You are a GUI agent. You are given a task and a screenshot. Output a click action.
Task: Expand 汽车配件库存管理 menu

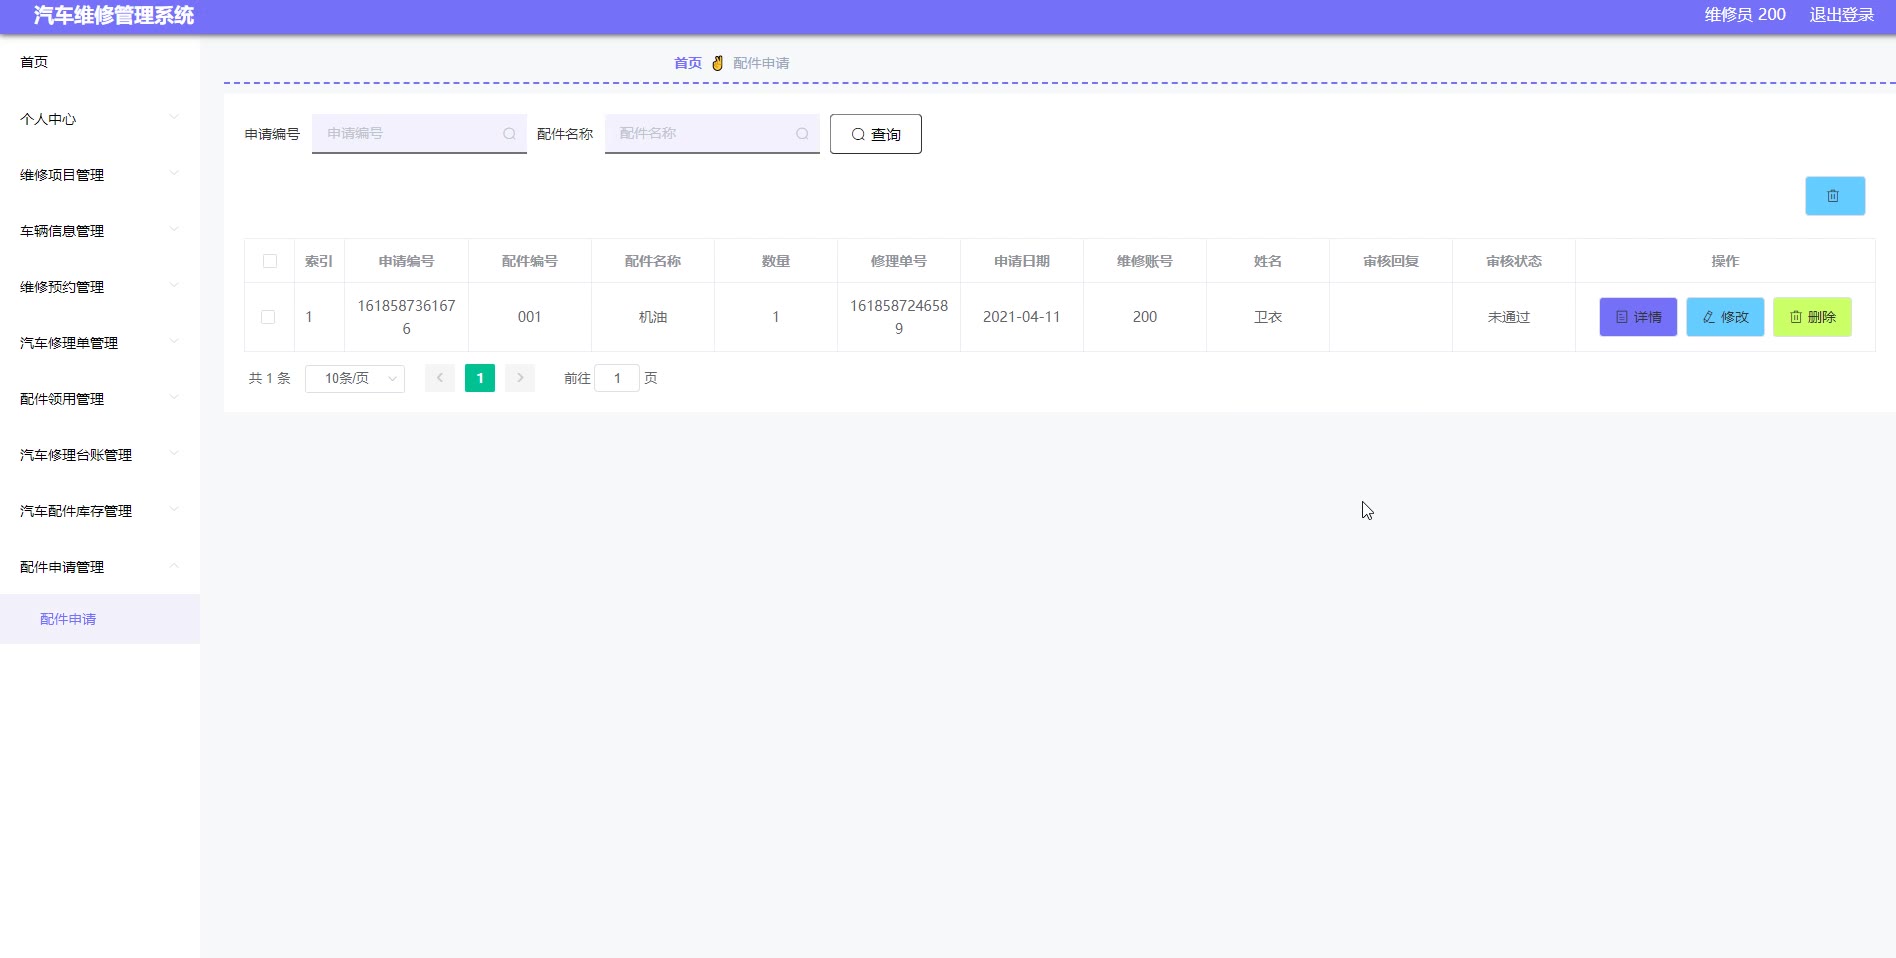tap(100, 511)
